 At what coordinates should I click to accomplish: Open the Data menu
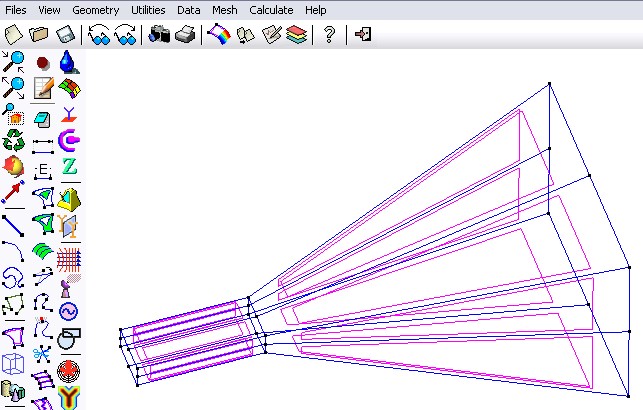tap(189, 10)
